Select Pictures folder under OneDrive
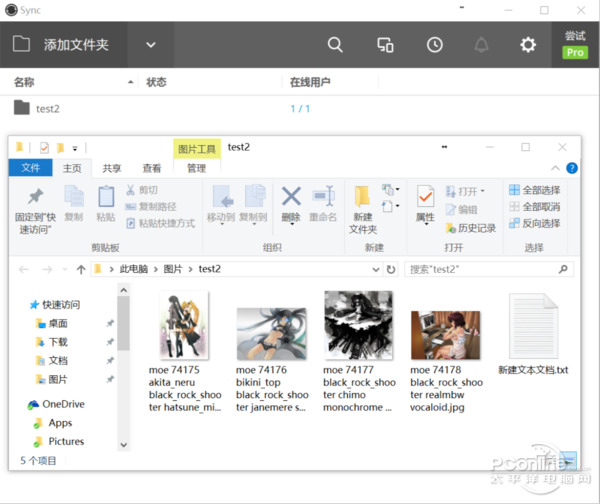600x504 pixels. pyautogui.click(x=59, y=441)
